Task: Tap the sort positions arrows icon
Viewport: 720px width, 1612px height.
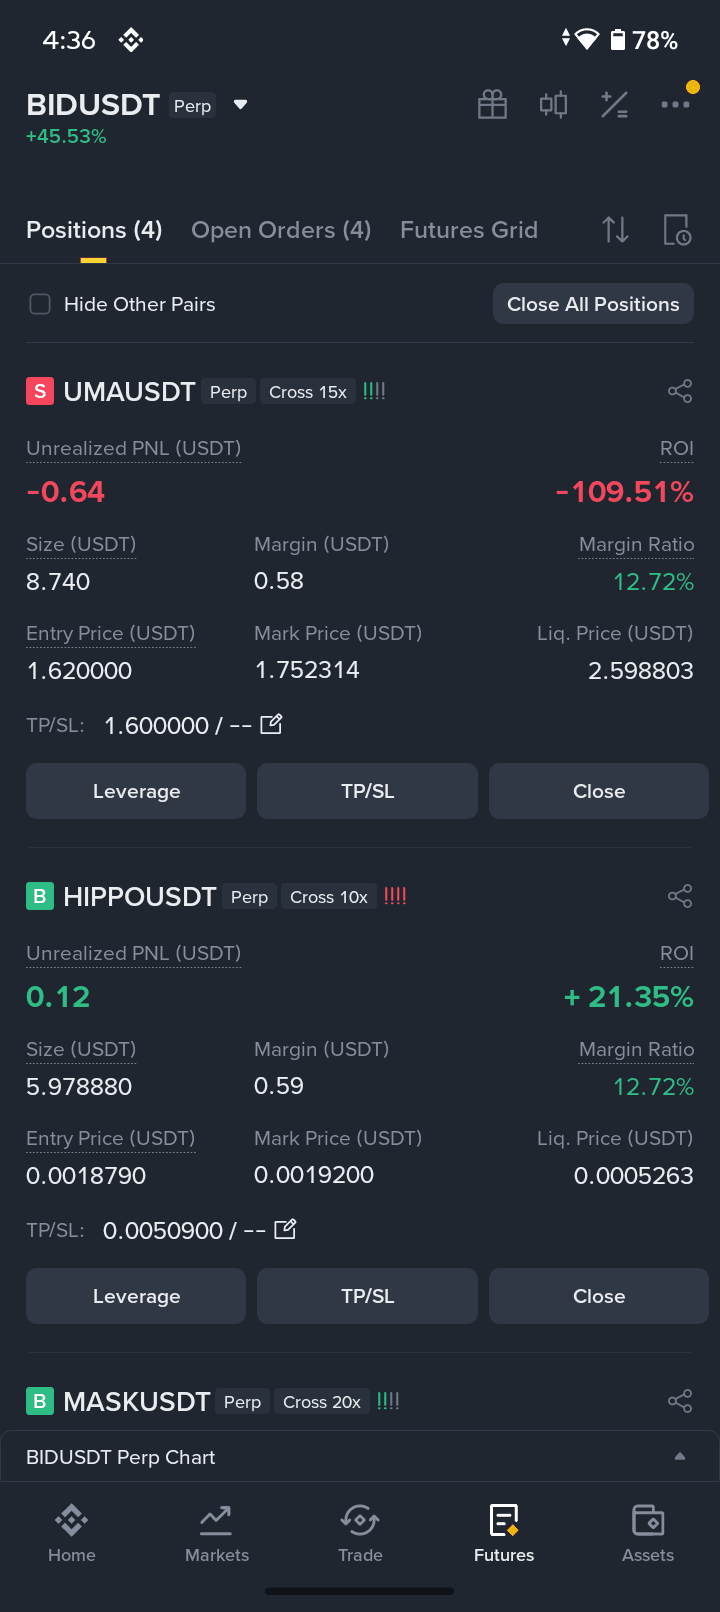Action: coord(616,230)
